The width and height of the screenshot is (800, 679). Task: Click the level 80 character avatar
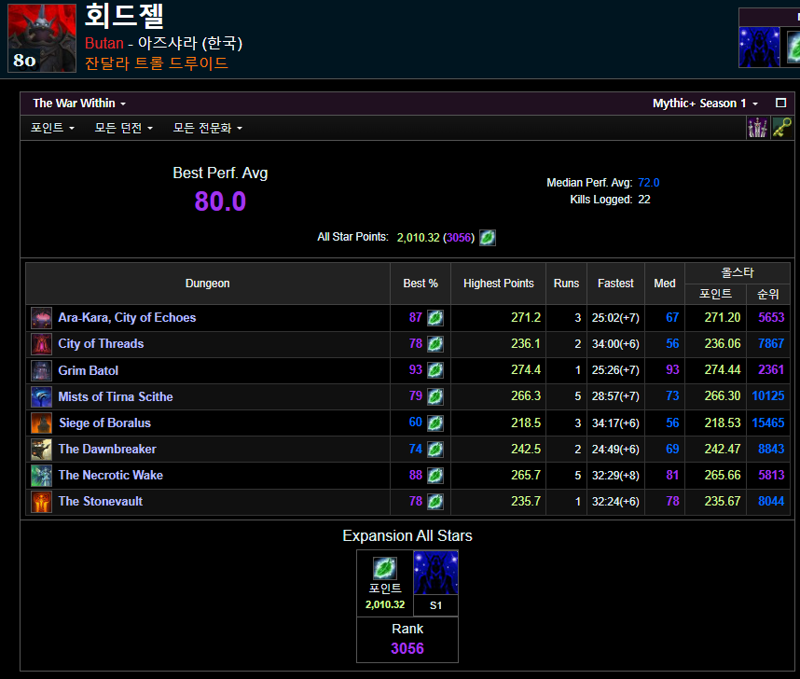point(42,38)
